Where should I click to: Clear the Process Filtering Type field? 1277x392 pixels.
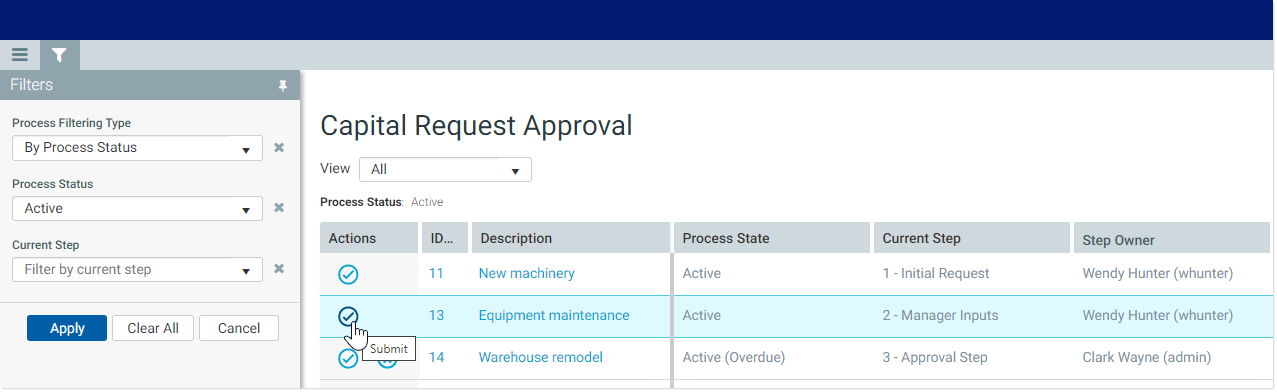pos(279,148)
